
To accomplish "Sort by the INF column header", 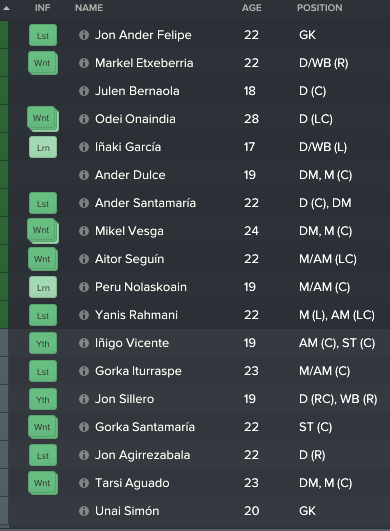I will point(43,8).
